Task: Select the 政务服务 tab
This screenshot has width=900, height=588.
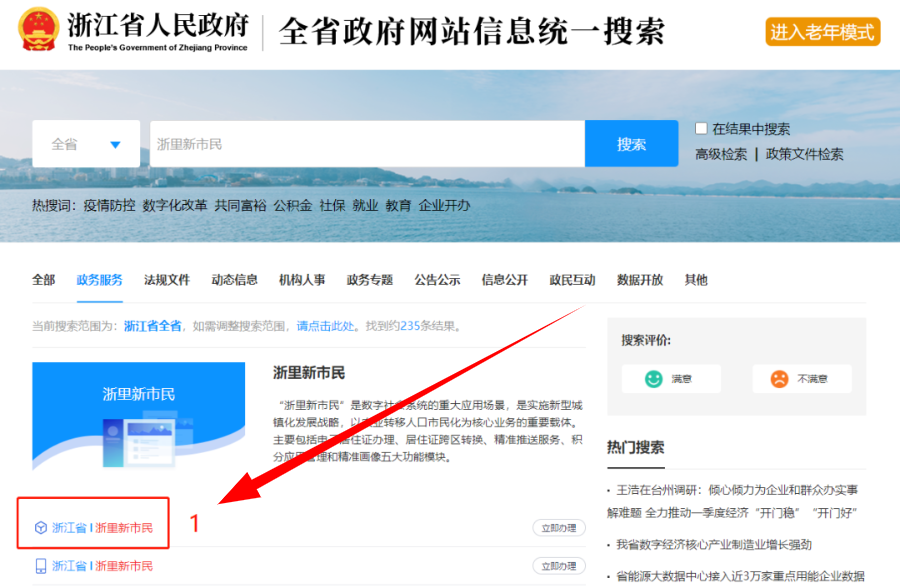Action: [99, 280]
